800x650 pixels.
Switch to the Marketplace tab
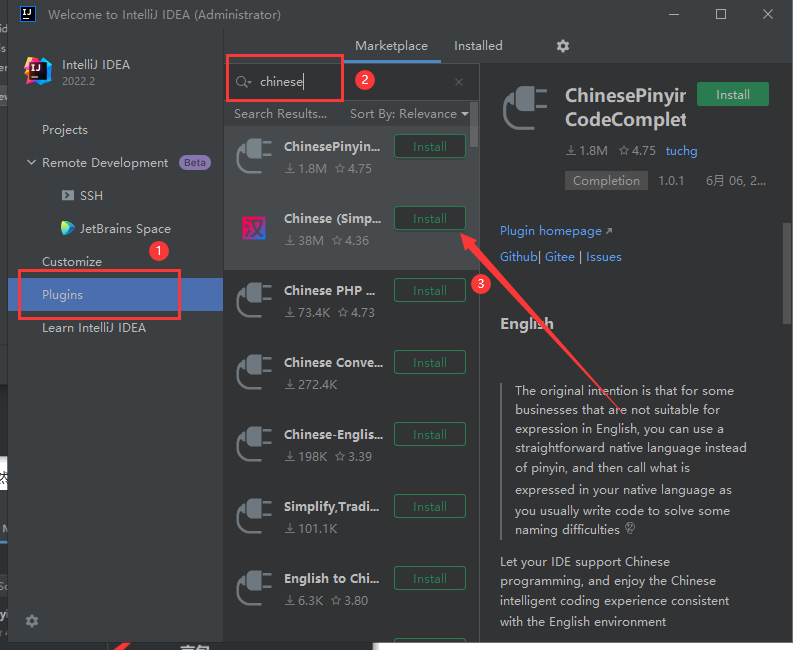coord(391,46)
